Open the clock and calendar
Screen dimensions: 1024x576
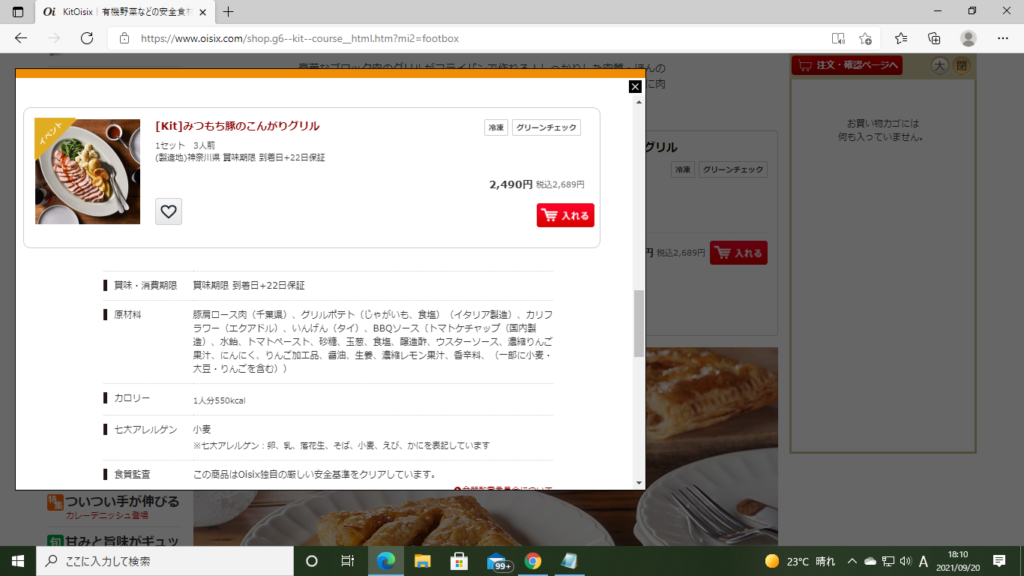958,561
